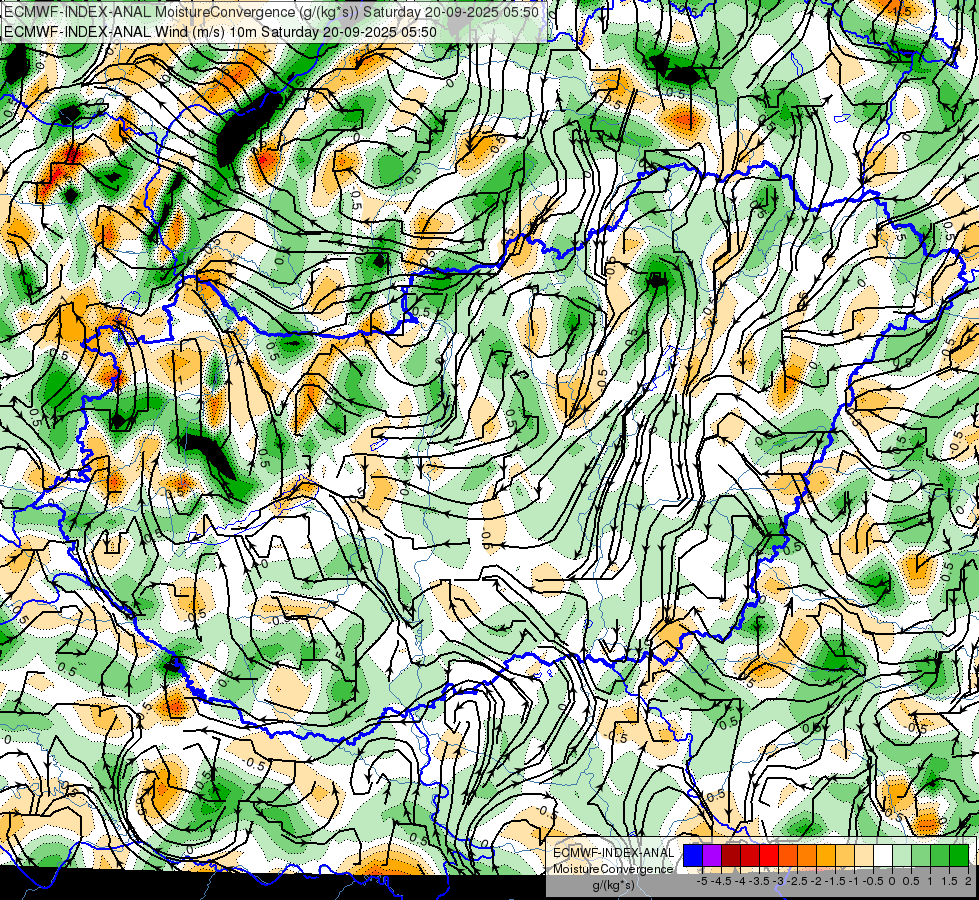Select the purple legend swatch
This screenshot has height=900, width=979.
click(712, 856)
